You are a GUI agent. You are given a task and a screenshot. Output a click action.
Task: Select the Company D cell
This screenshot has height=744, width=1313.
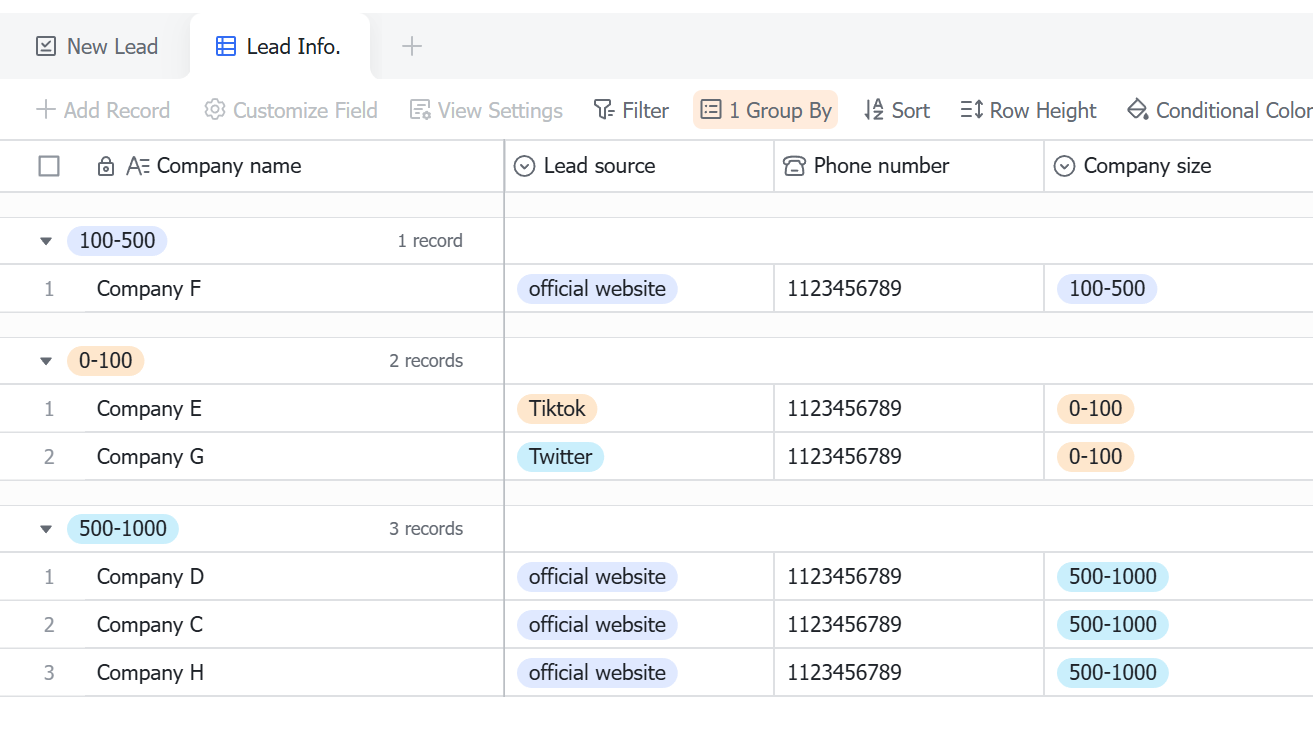[x=294, y=577]
